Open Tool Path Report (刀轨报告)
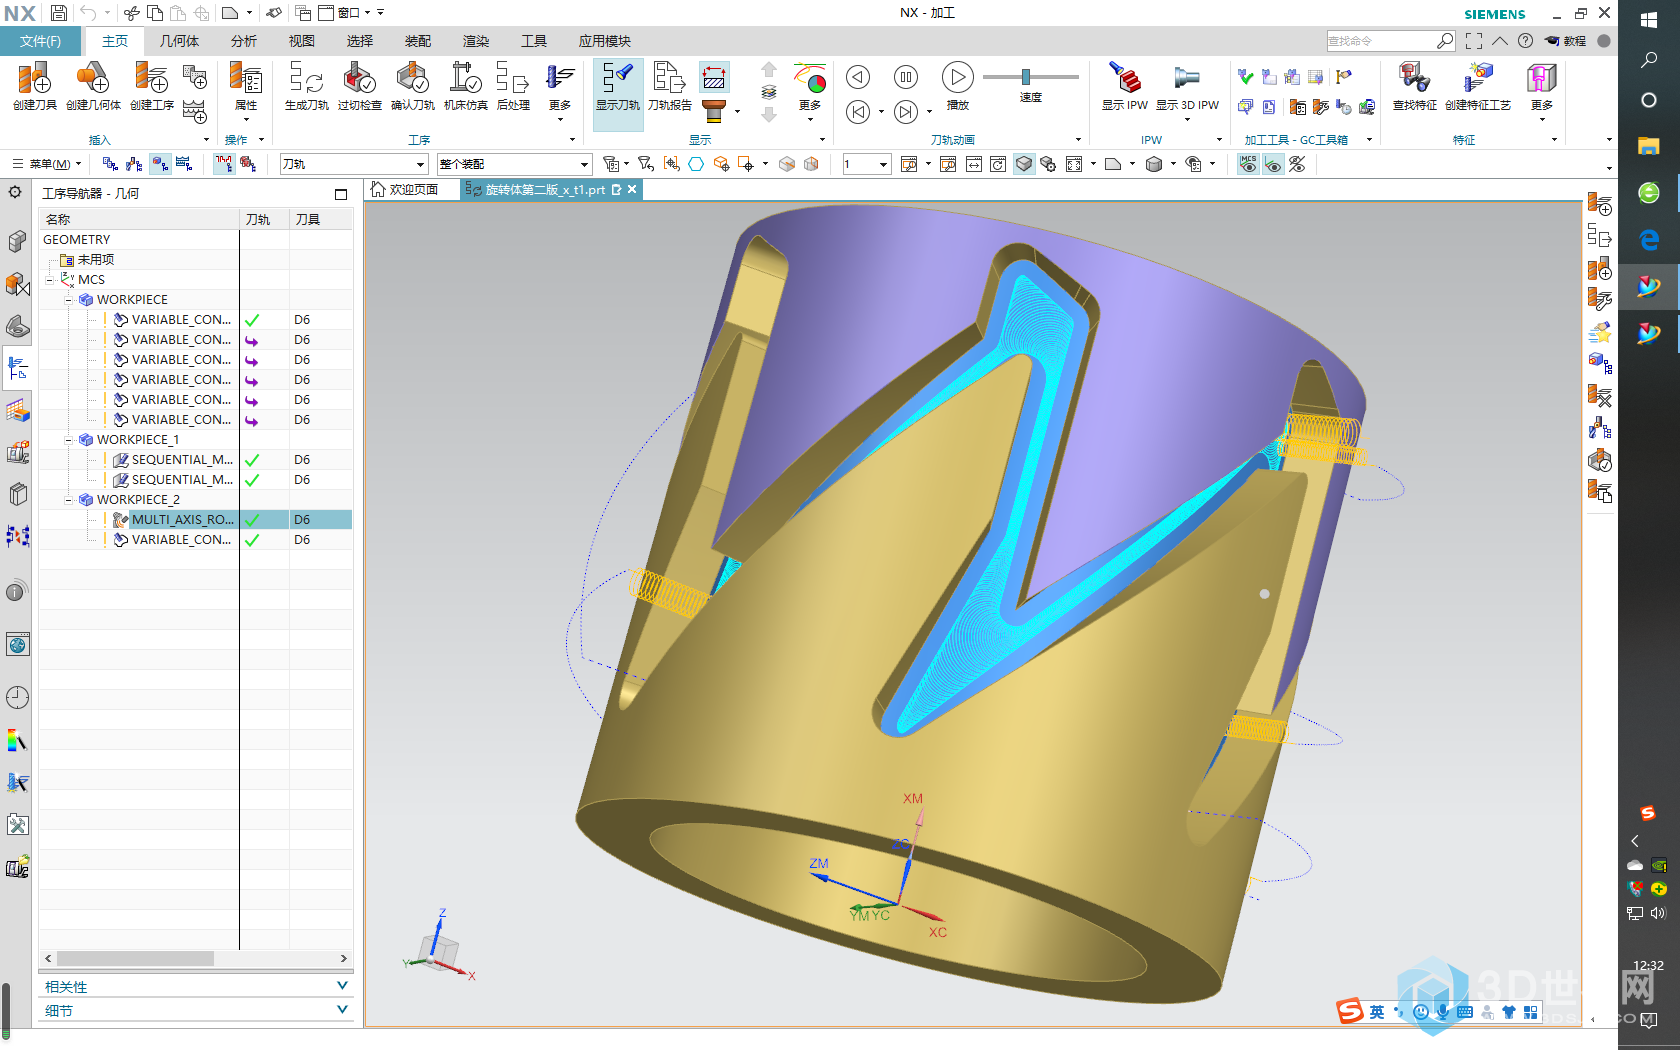Screen dimensions: 1680x1050 click(669, 85)
